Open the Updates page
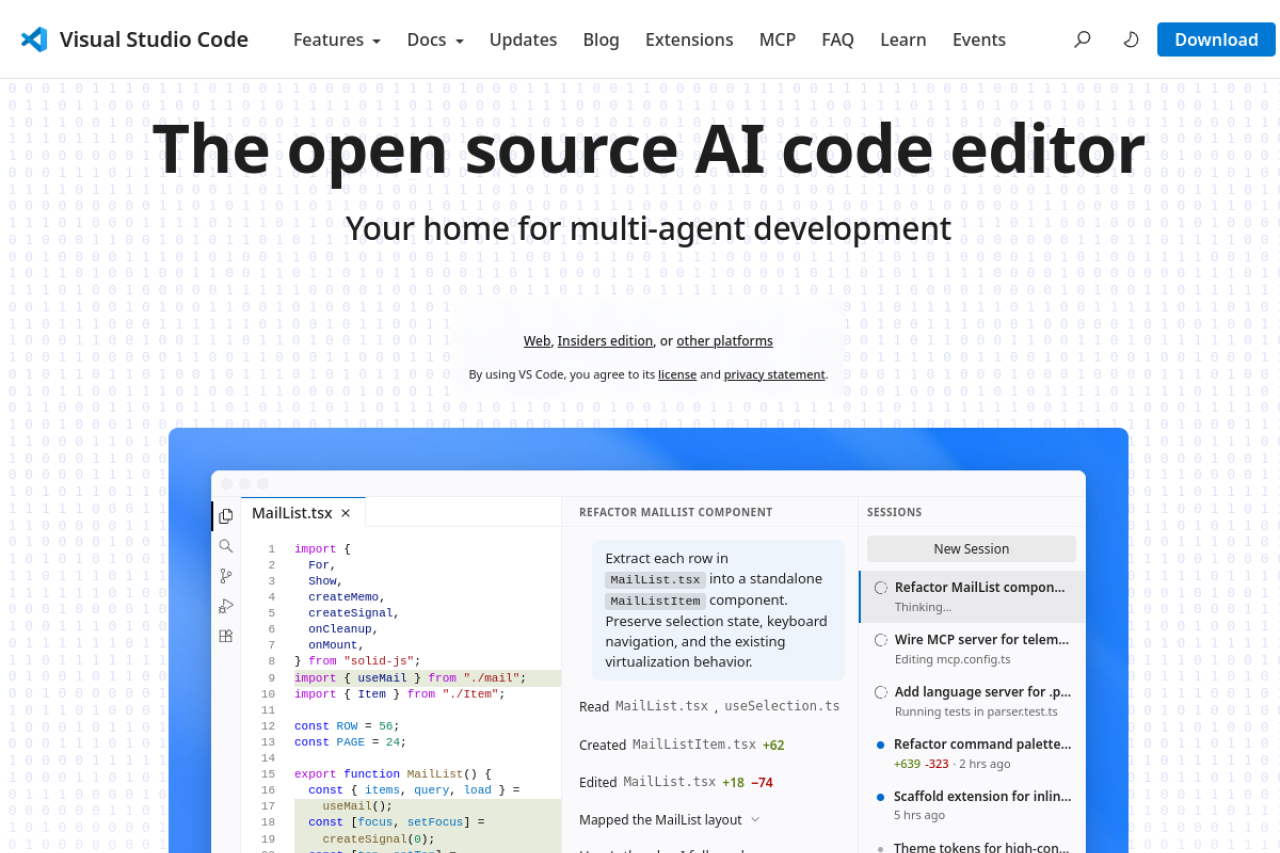 point(523,40)
